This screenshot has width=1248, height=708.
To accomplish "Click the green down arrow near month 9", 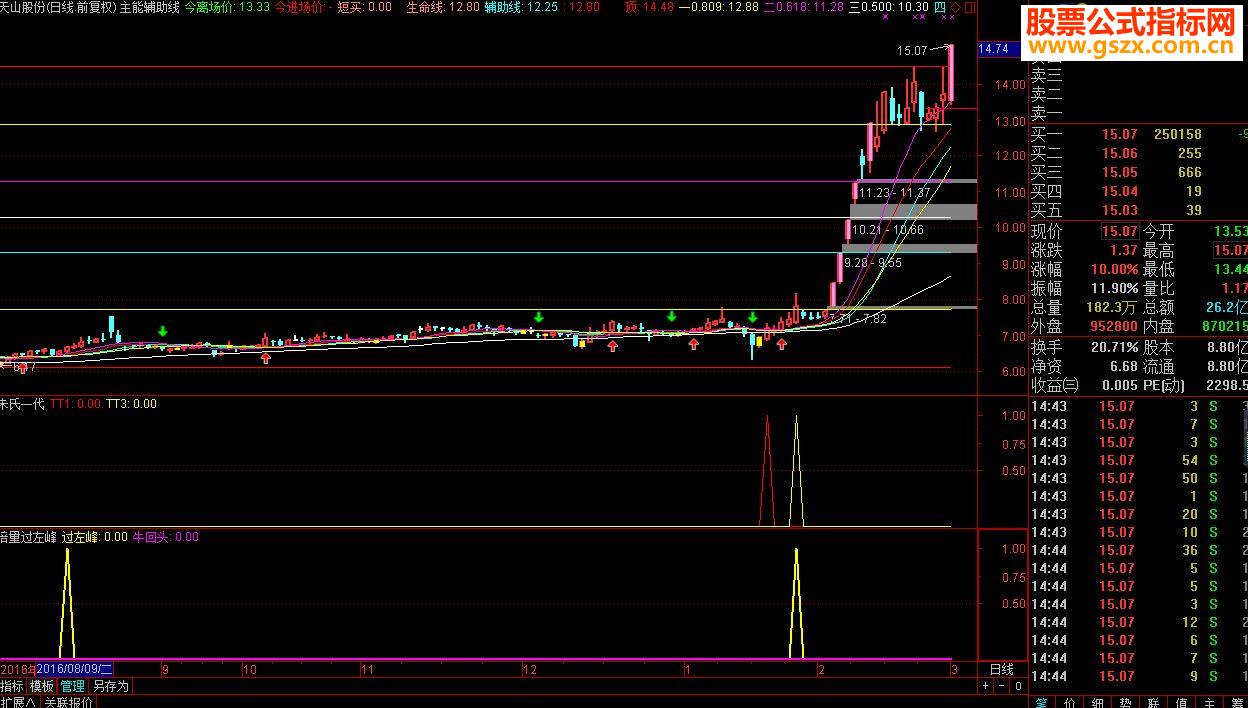I will pos(162,331).
